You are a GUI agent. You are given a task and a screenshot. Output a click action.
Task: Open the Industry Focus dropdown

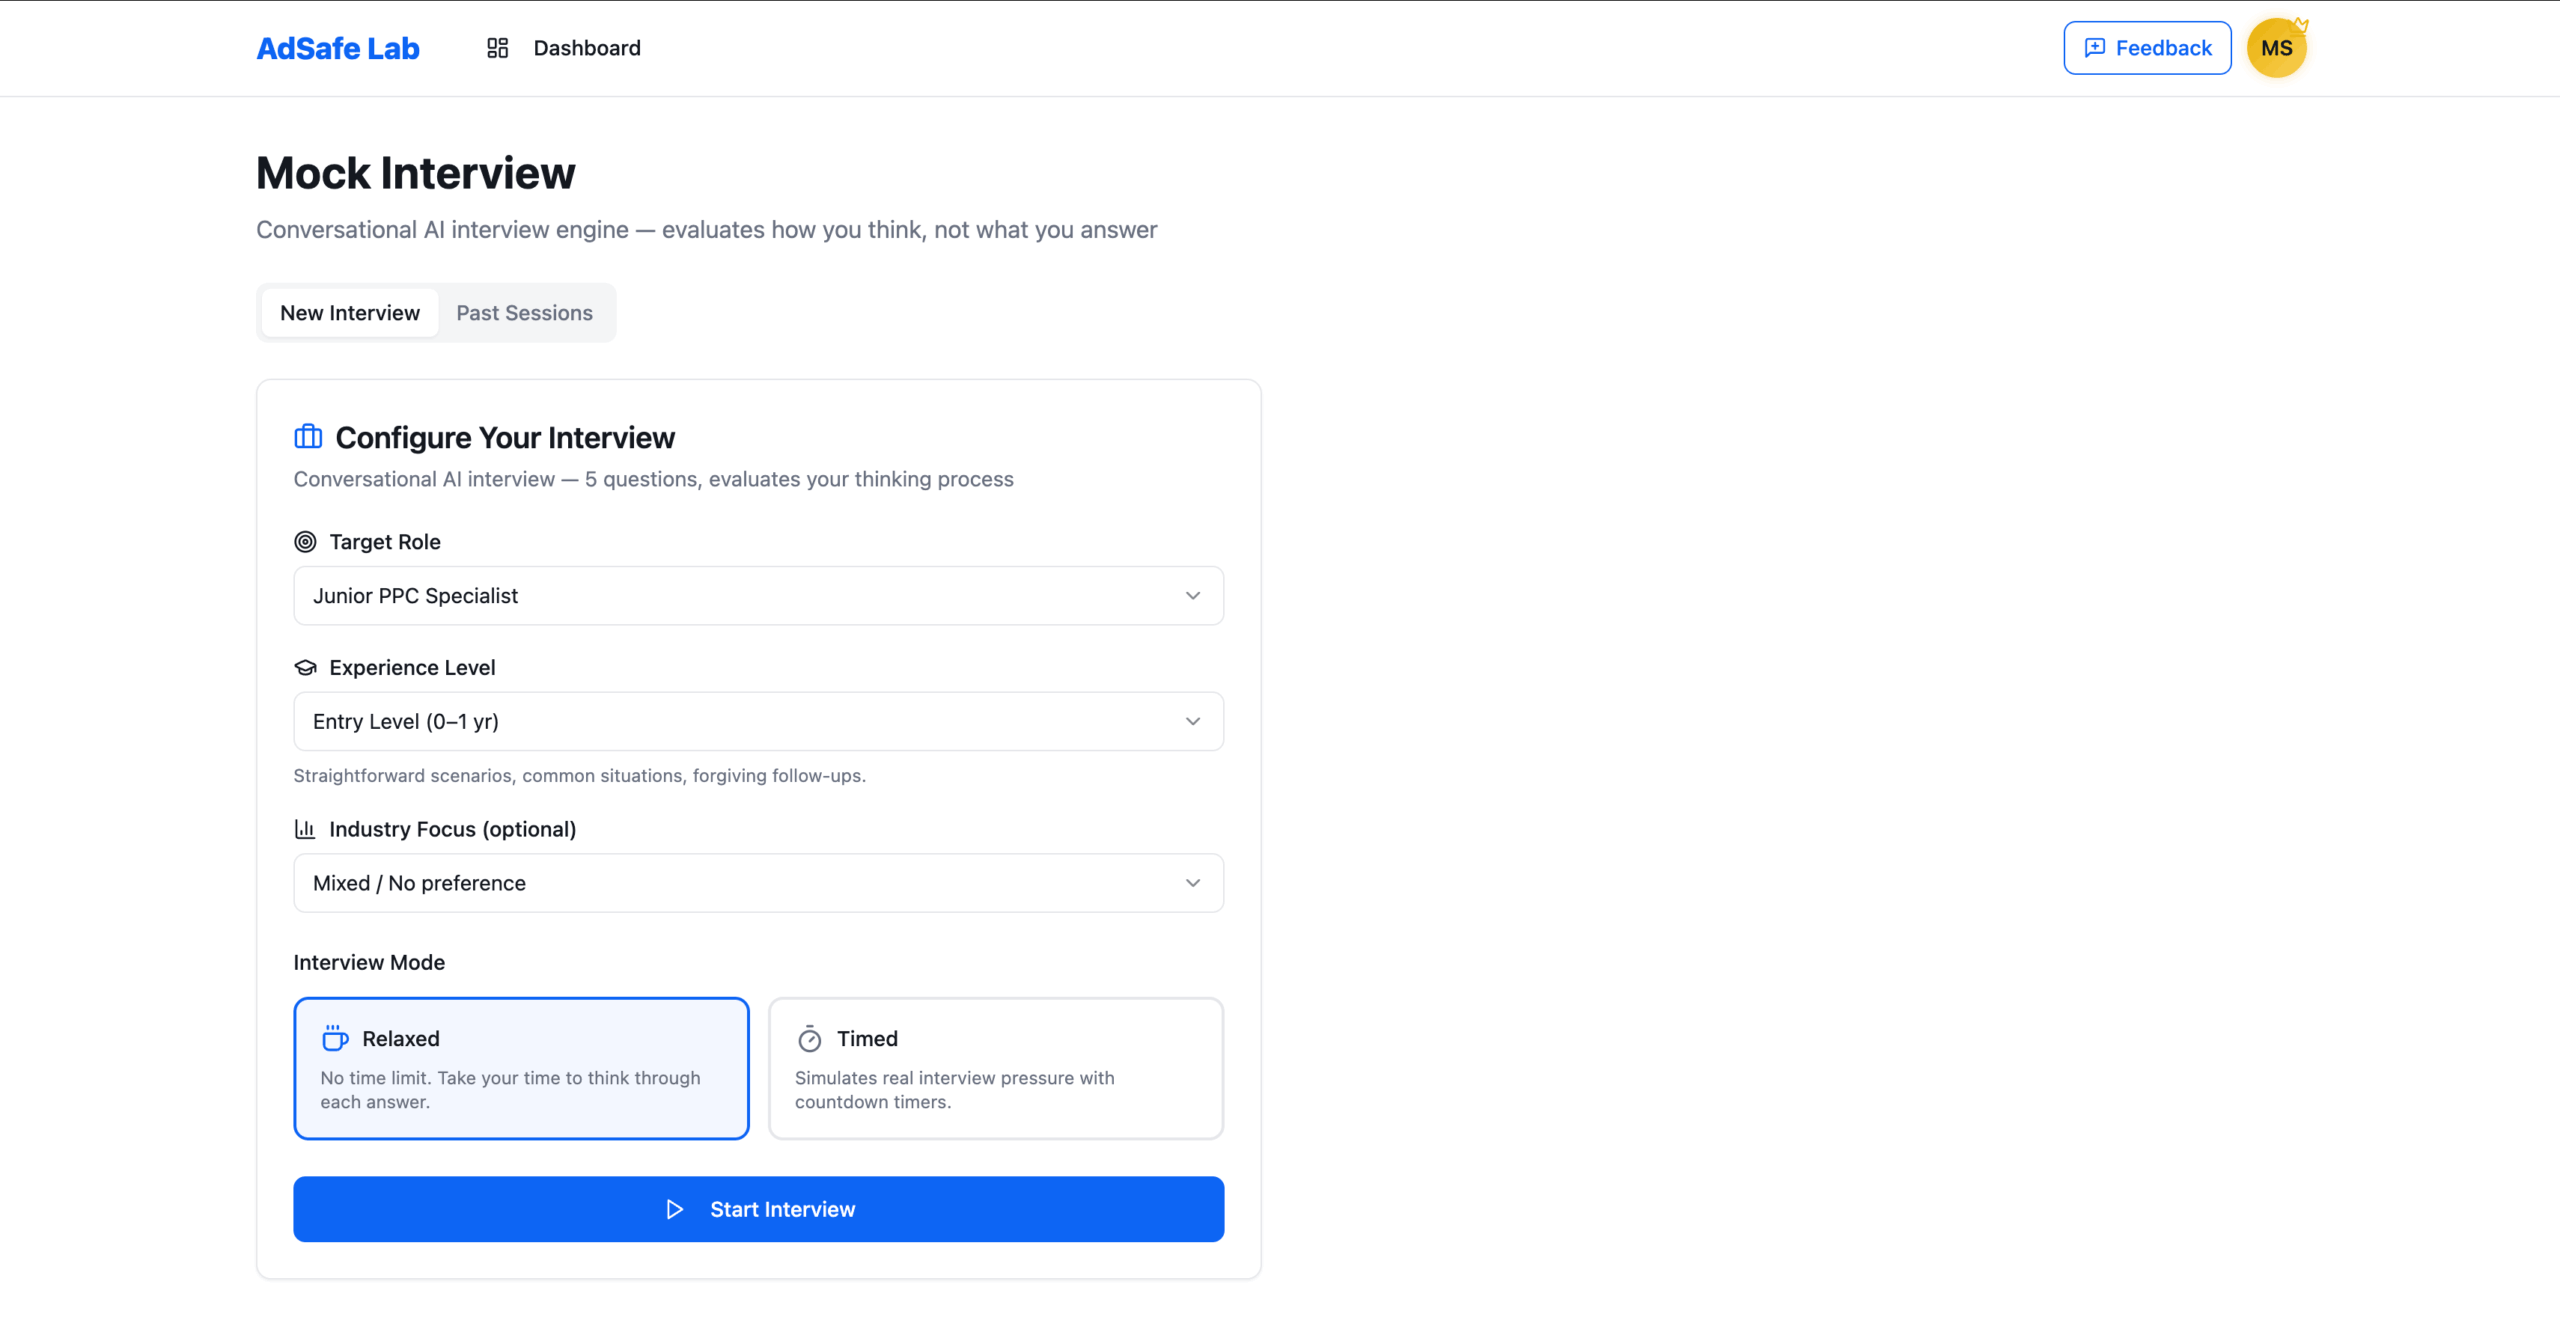pos(758,883)
